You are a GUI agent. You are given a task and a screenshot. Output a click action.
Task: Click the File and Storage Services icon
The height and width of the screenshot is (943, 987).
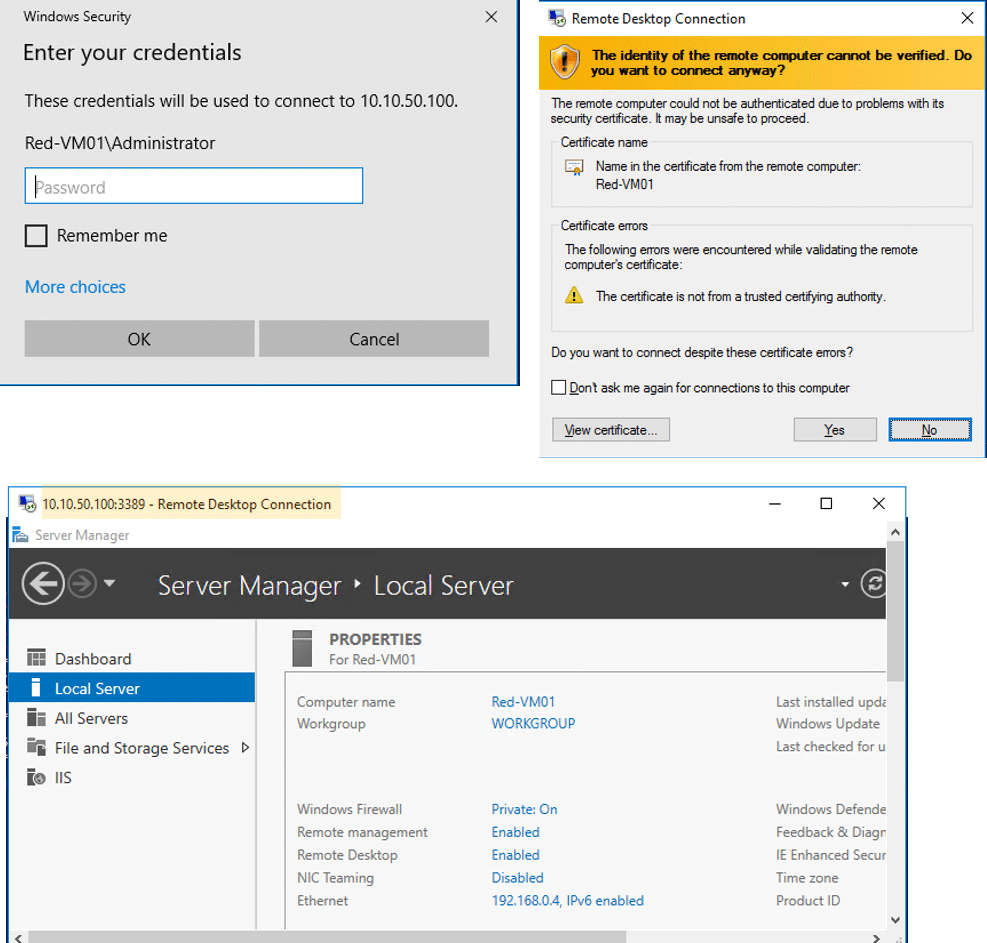coord(37,747)
